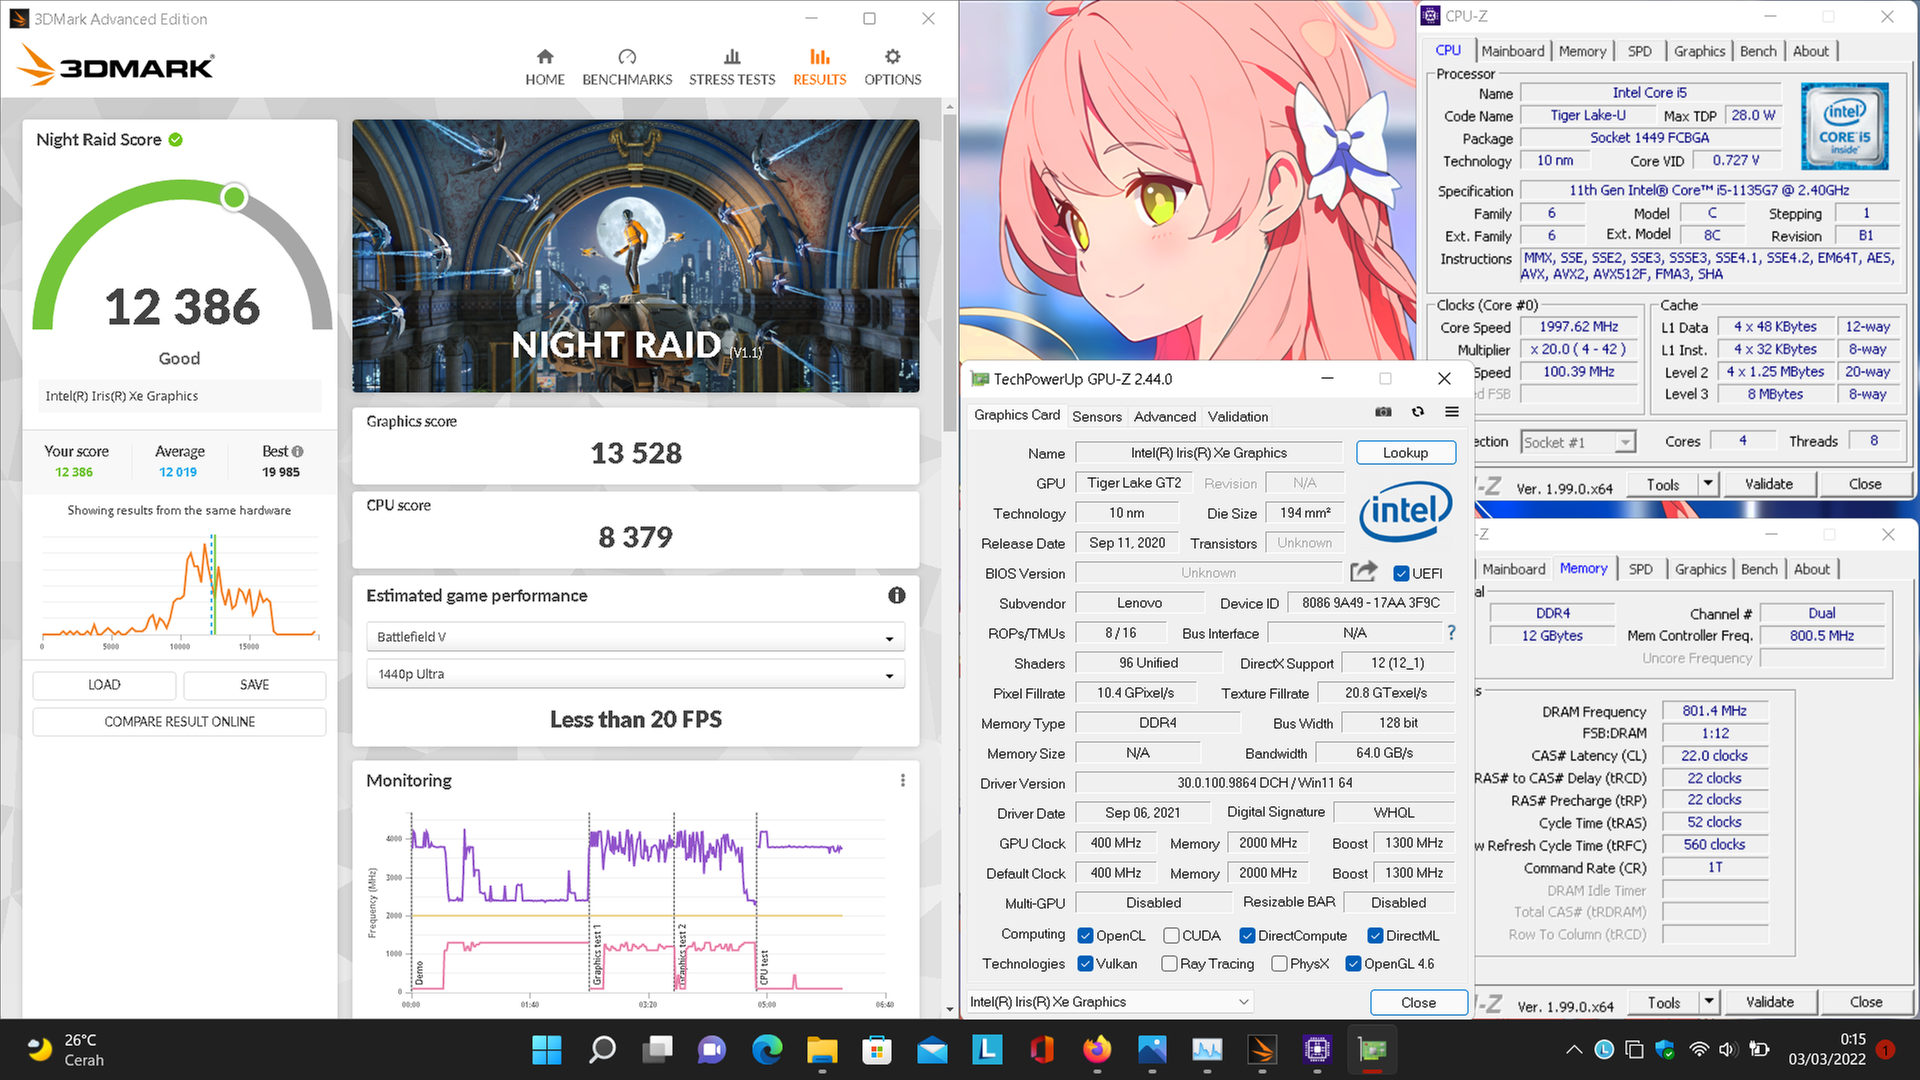Open File Explorer from the taskbar
Screen dimensions: 1920x1080
point(822,1049)
